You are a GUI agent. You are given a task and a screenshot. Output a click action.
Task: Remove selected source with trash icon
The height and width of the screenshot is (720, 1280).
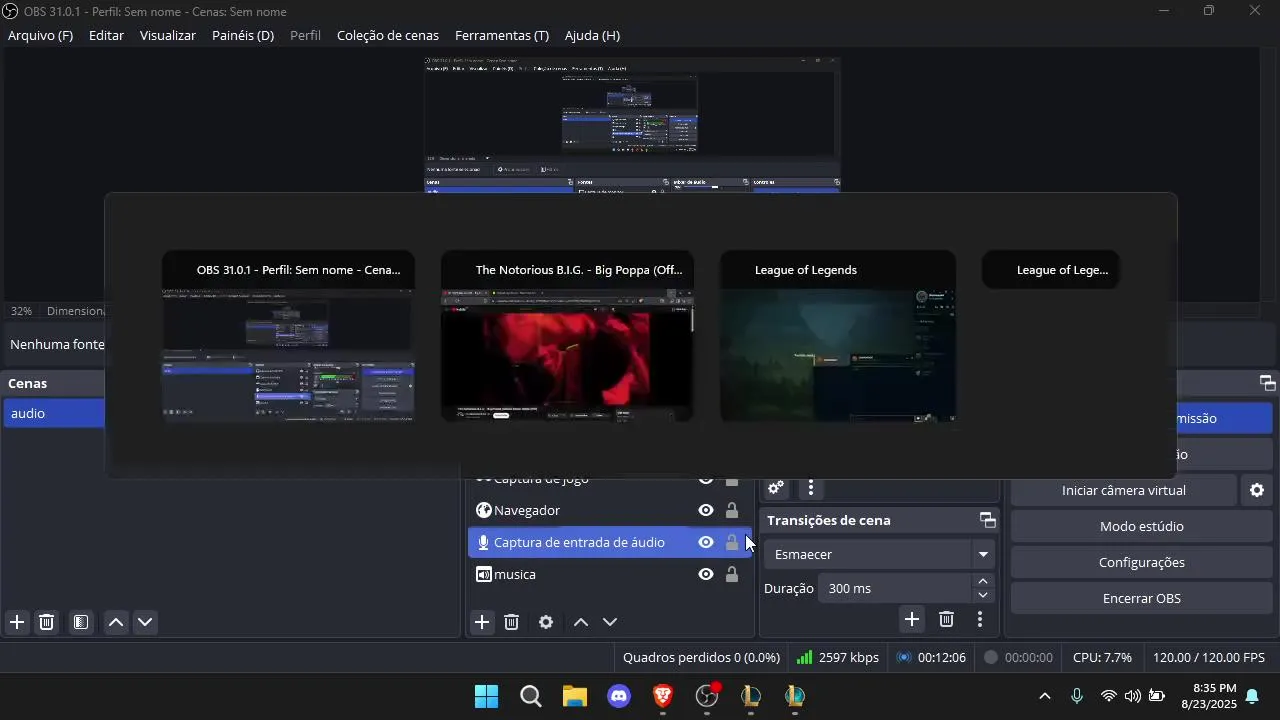pyautogui.click(x=511, y=622)
